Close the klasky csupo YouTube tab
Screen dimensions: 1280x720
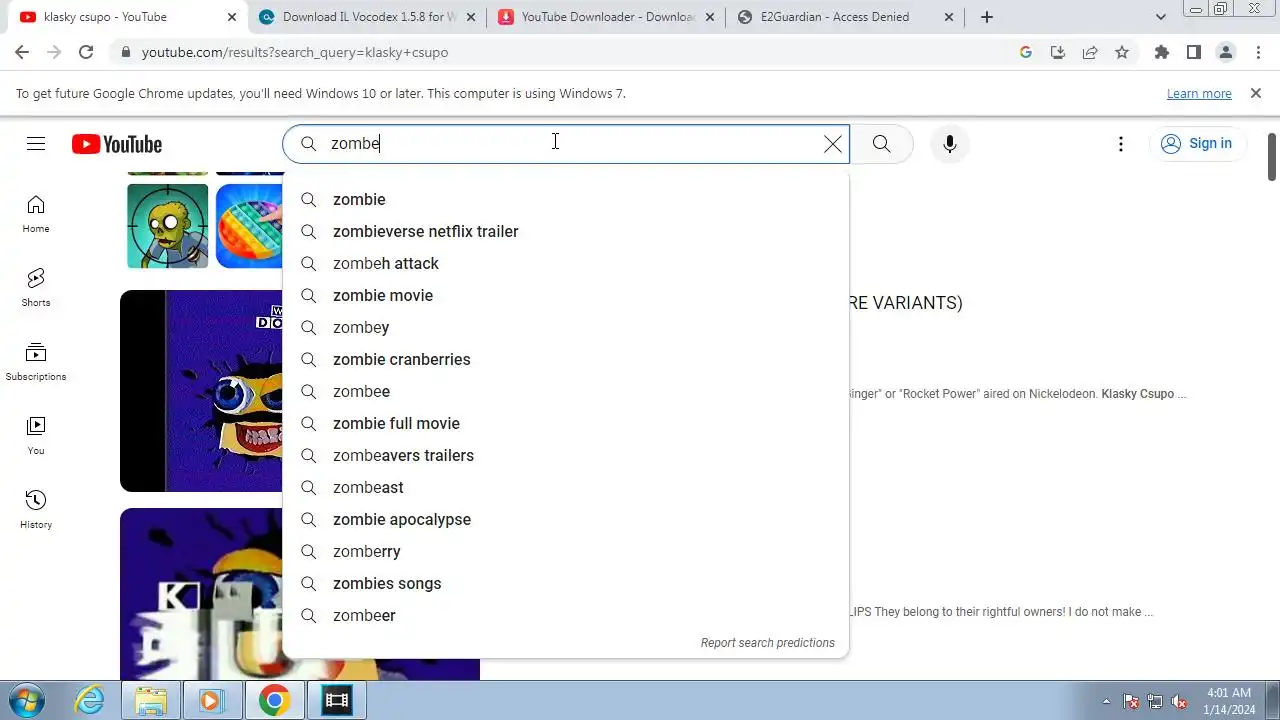[x=232, y=17]
